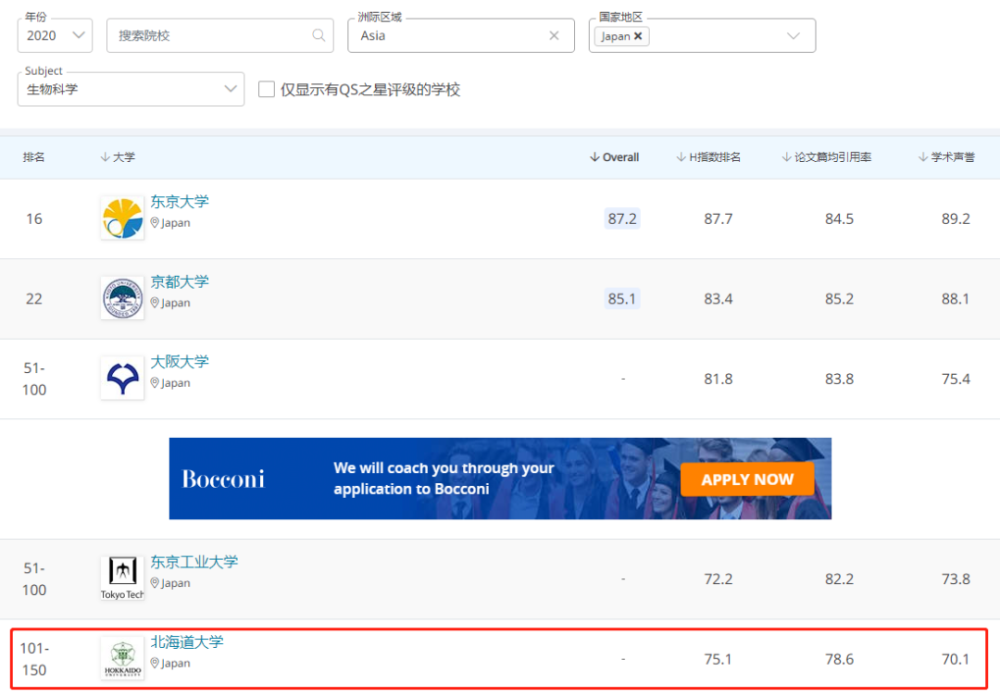Image resolution: width=1000 pixels, height=697 pixels.
Task: Select H-index value 81.8 for Osaka
Action: [x=718, y=379]
